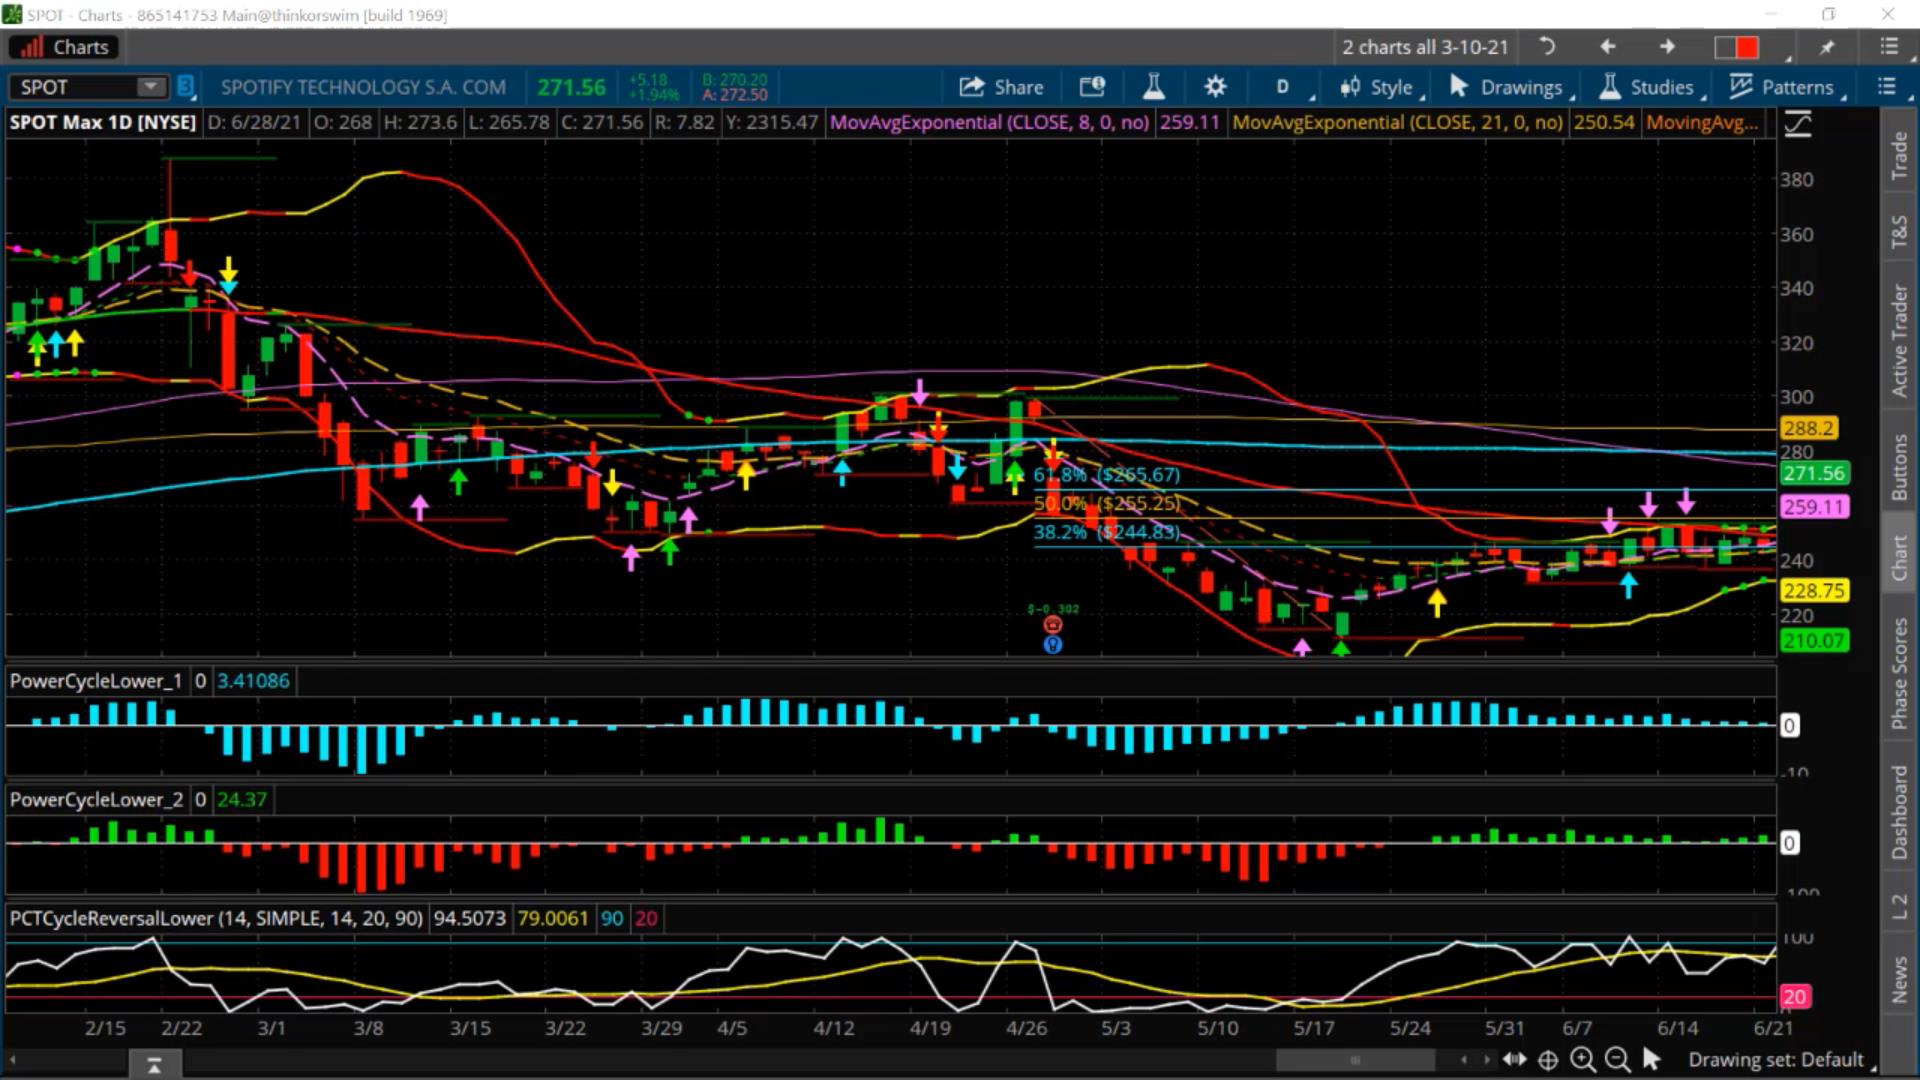Click the undo/reset curved arrow icon
Screen dimensions: 1920x1080
point(1547,47)
